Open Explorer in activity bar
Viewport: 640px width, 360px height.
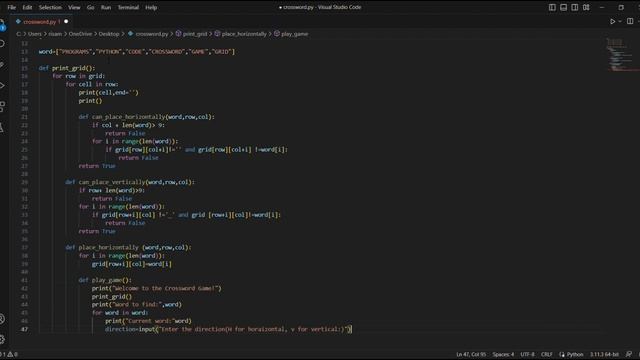point(2,24)
